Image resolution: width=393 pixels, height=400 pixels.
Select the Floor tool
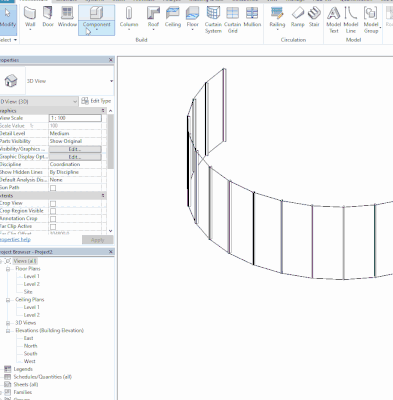[x=192, y=17]
